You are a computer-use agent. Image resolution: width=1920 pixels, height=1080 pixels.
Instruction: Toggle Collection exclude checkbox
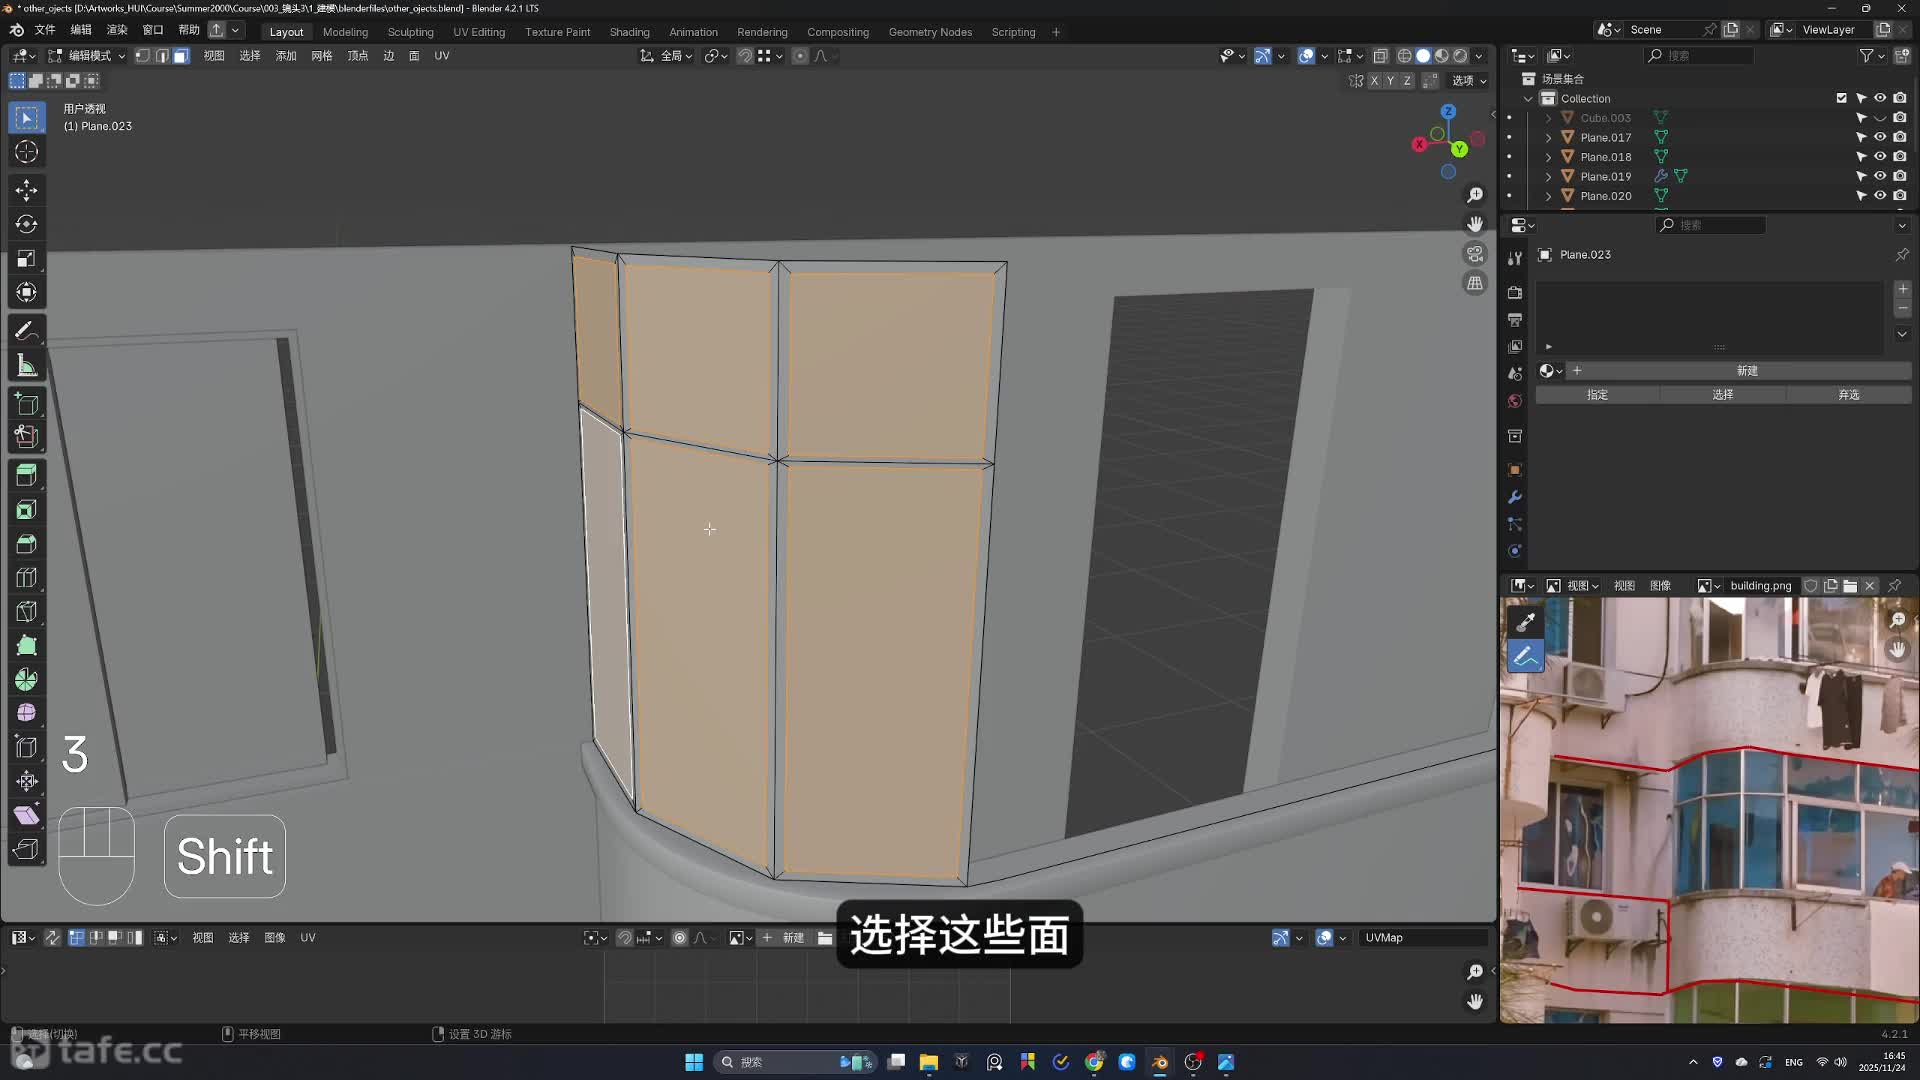tap(1841, 98)
